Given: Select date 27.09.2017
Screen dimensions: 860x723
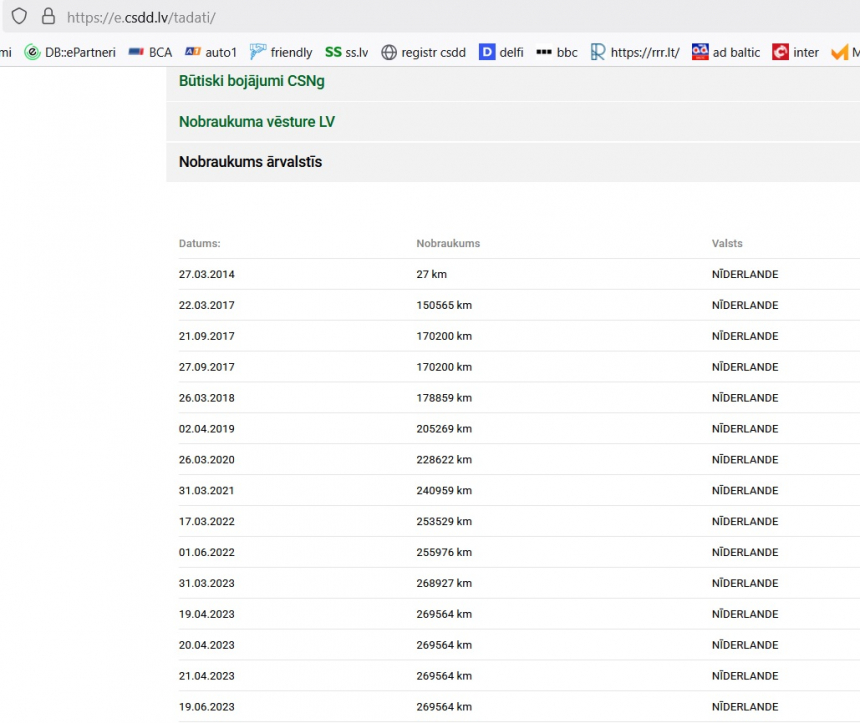Looking at the screenshot, I should pos(207,367).
